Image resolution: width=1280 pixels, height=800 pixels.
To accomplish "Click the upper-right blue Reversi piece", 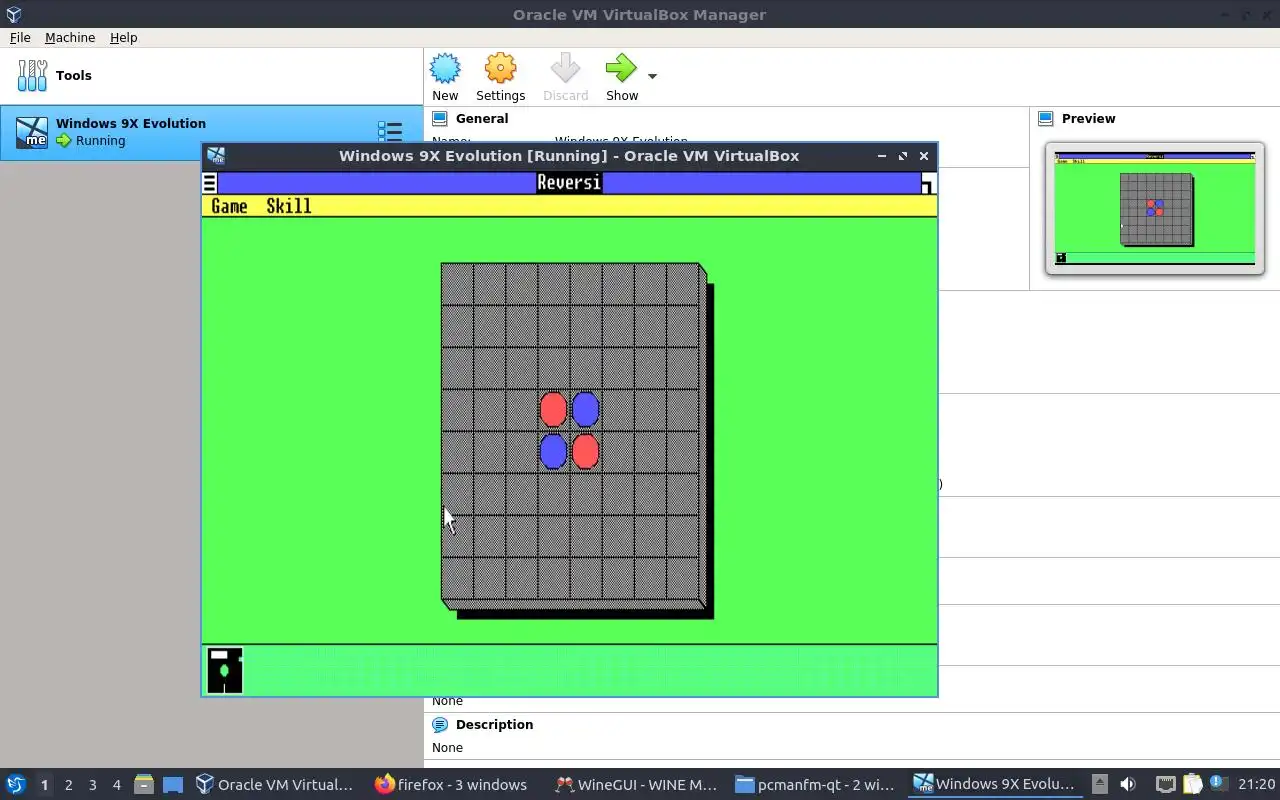I will coord(585,410).
